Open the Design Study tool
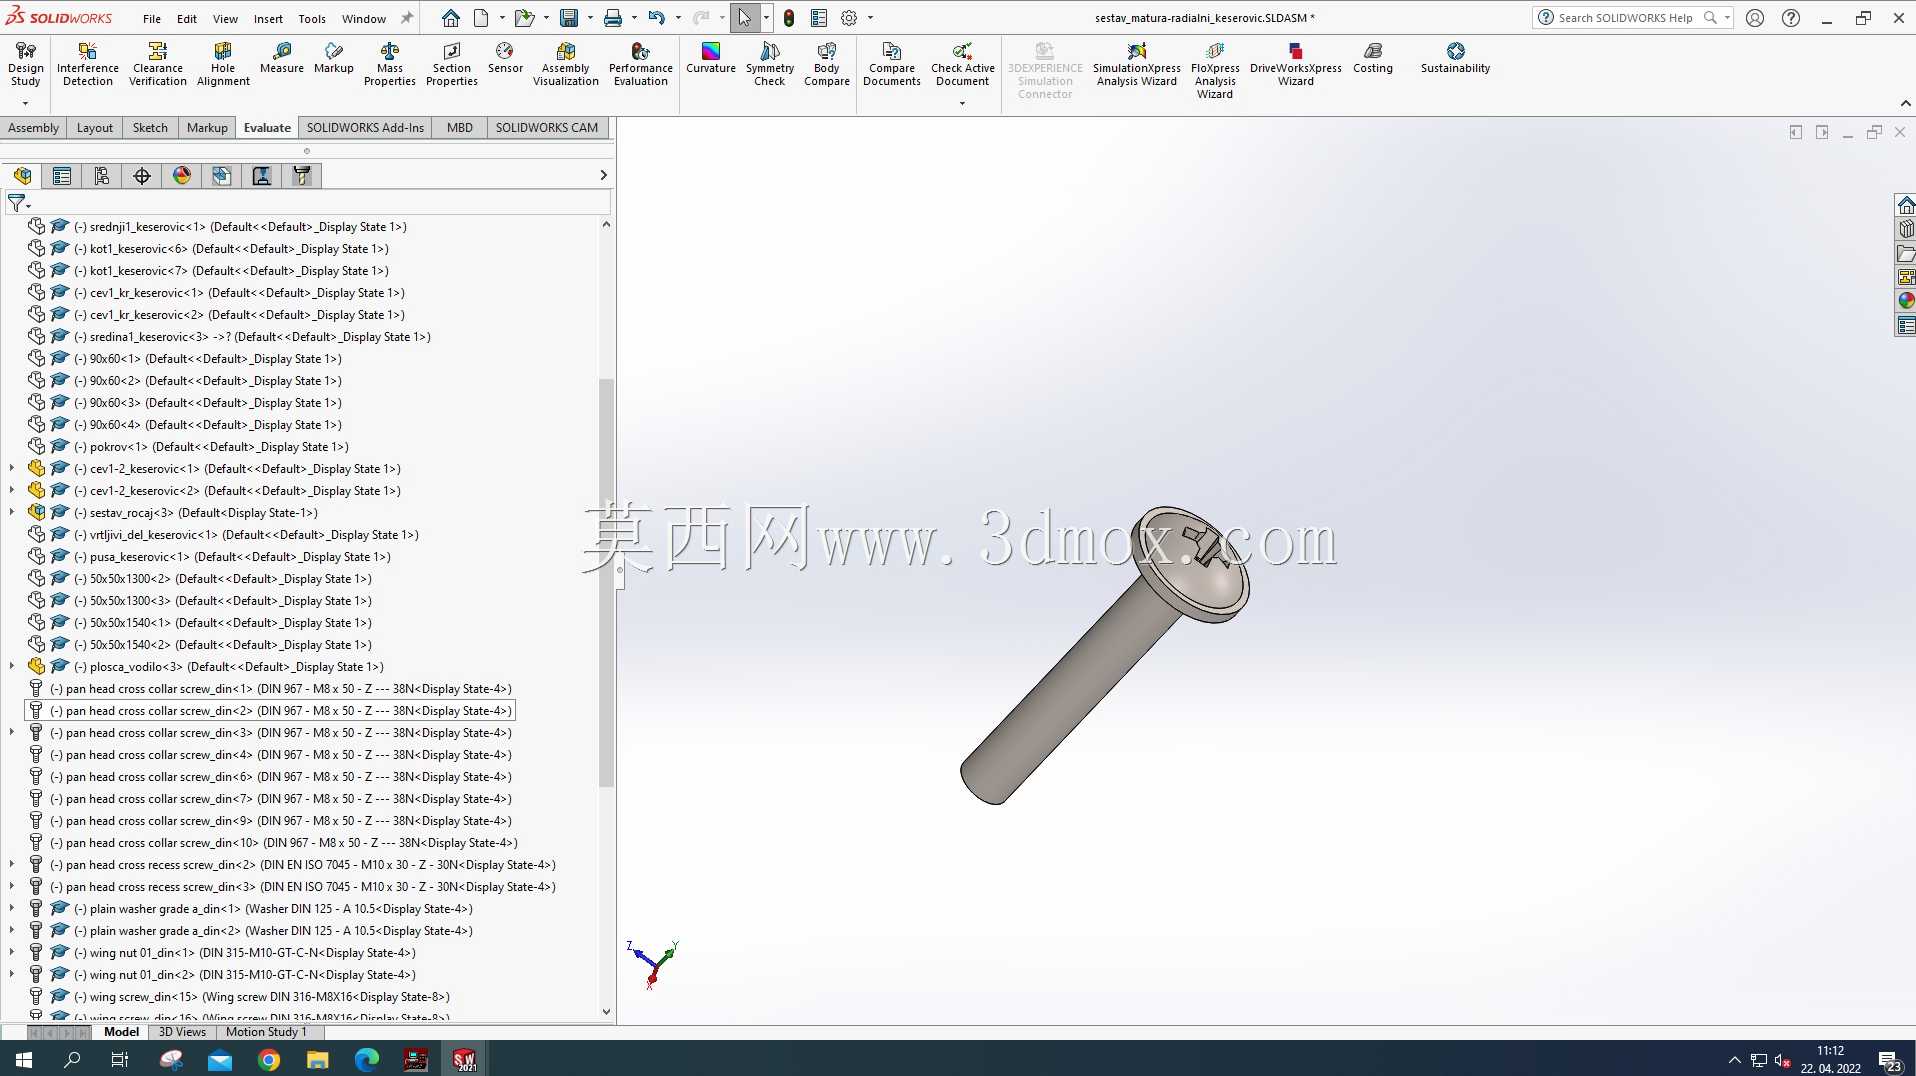This screenshot has height=1076, width=1916. click(x=26, y=66)
